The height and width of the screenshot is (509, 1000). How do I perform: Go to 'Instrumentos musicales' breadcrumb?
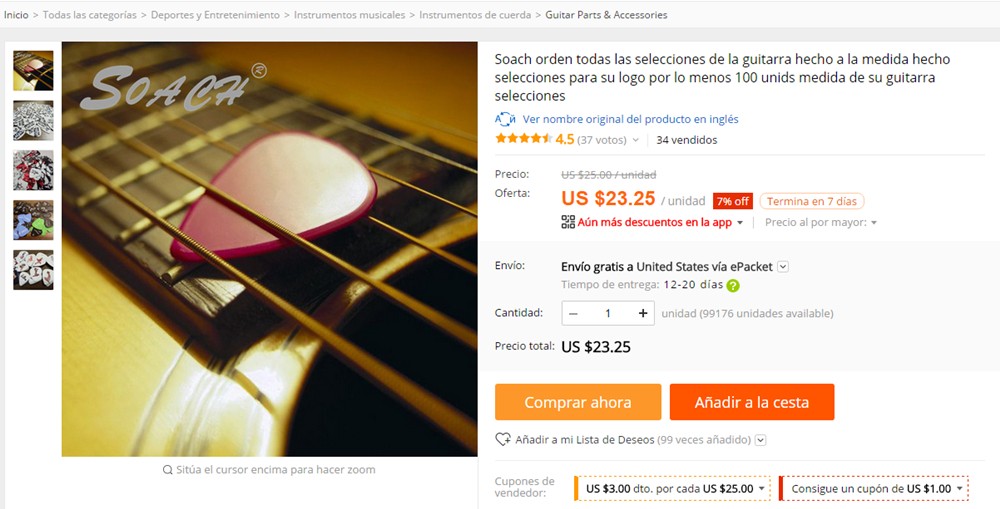350,15
